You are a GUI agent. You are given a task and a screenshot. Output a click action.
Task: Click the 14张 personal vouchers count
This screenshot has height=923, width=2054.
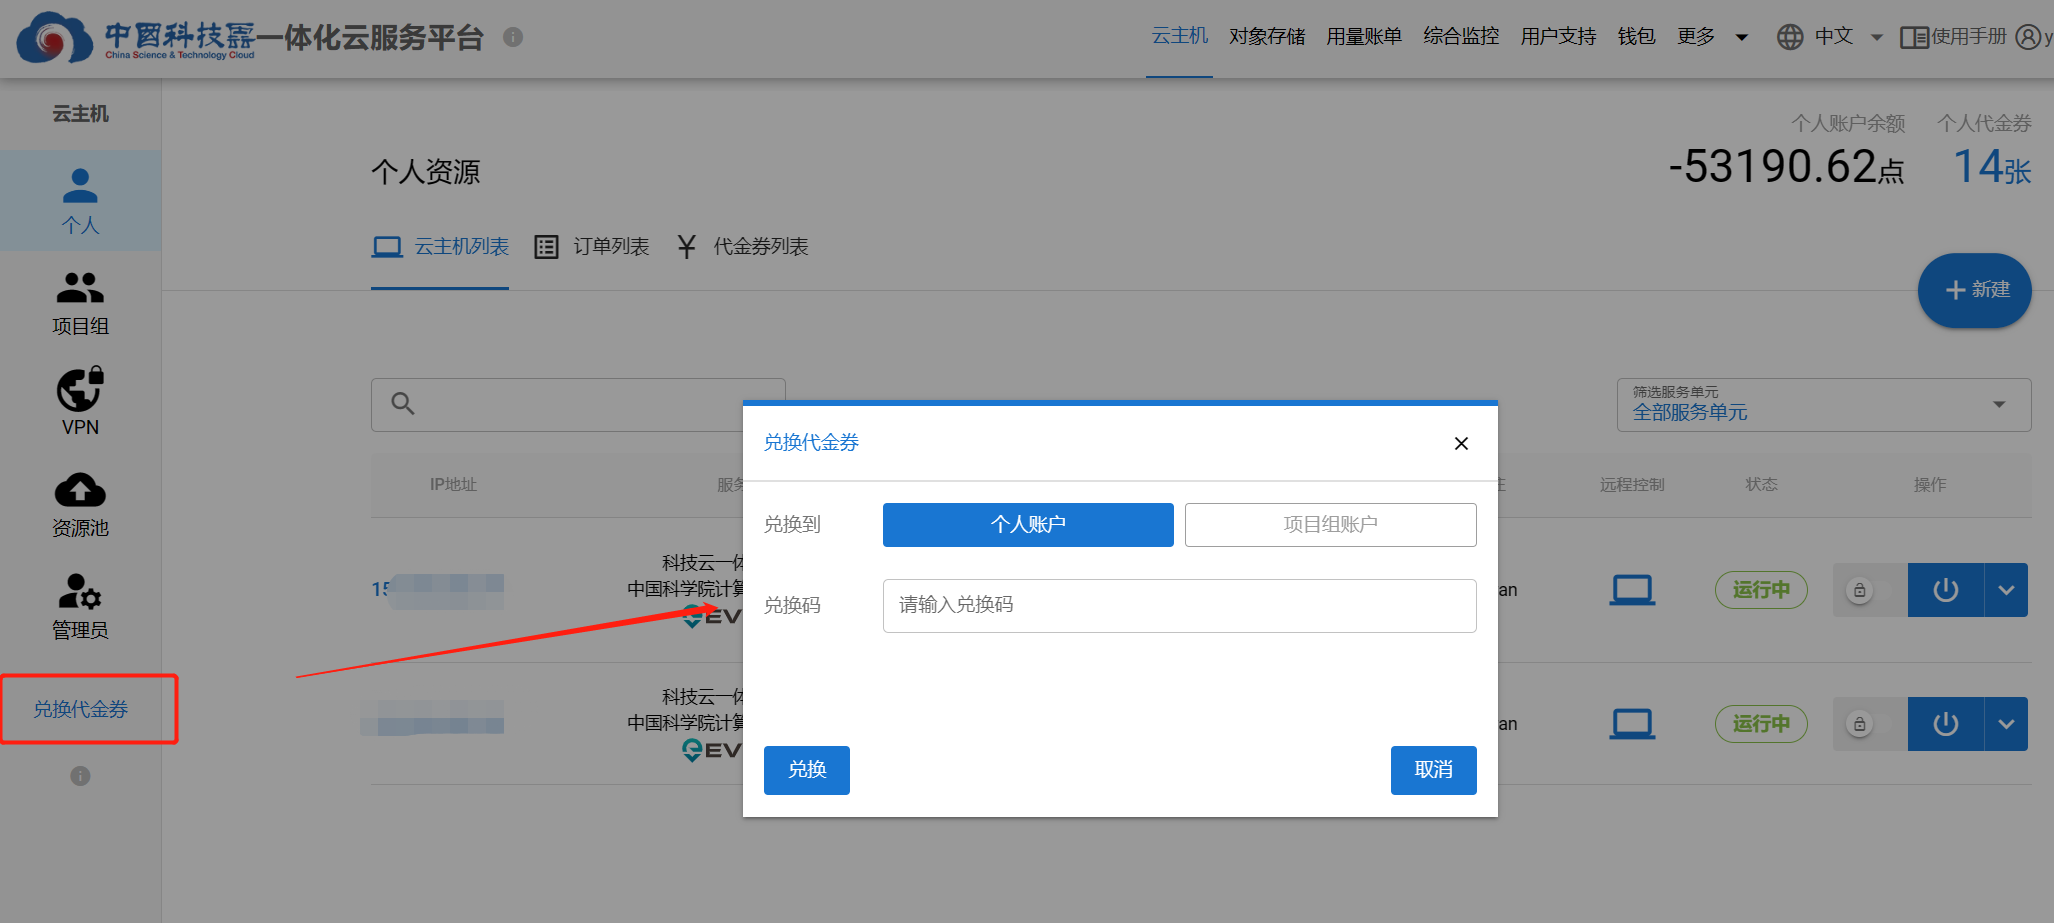(1992, 166)
